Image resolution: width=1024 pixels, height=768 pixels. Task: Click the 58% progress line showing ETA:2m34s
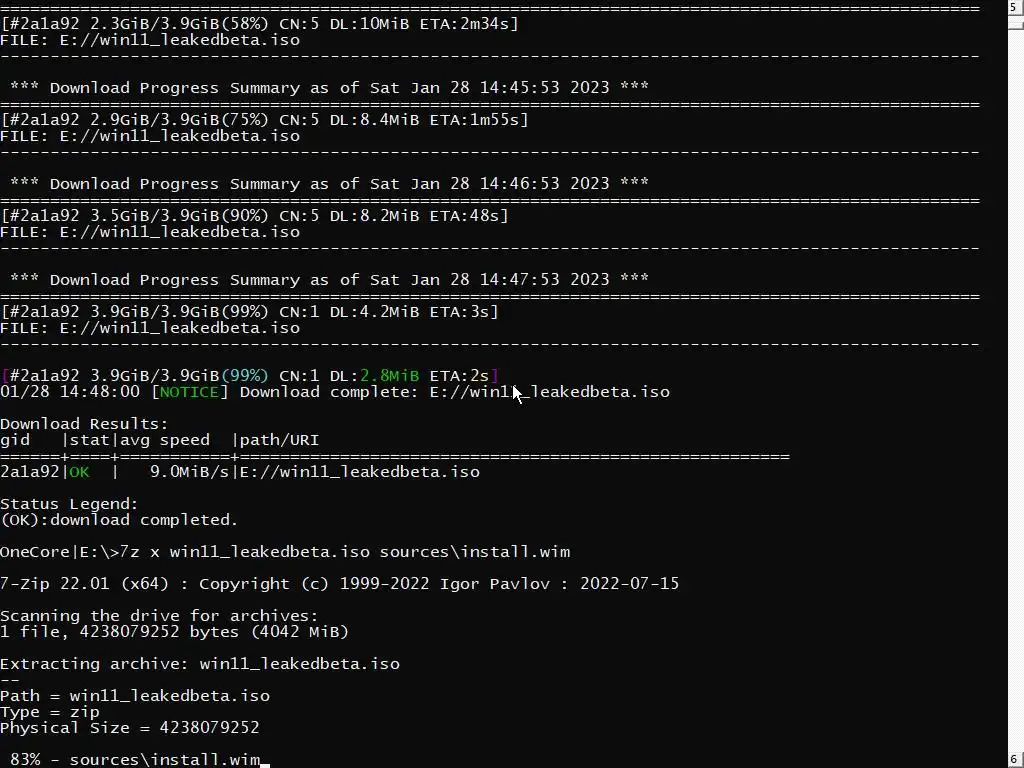click(x=259, y=24)
